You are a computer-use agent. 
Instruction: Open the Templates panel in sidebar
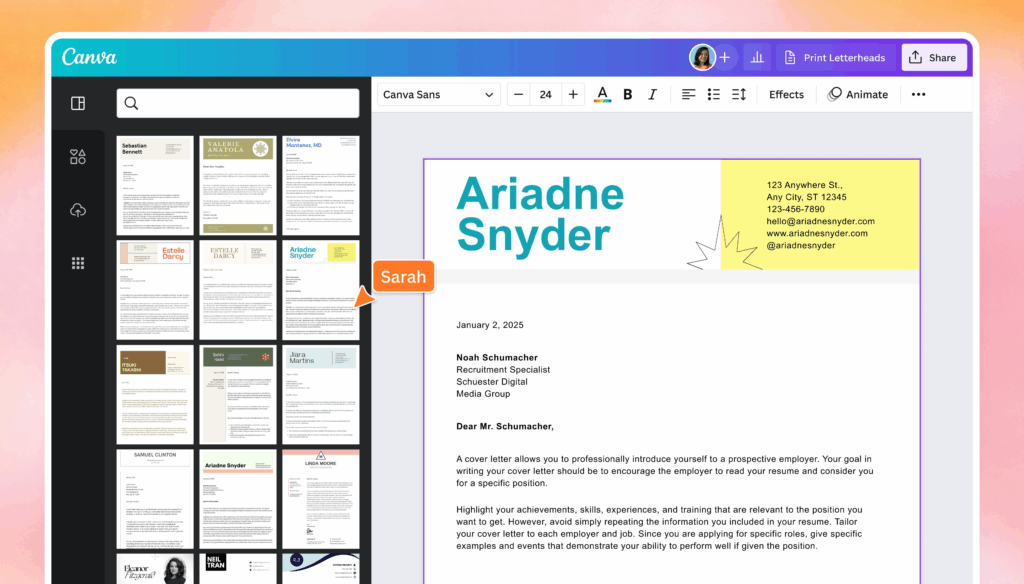[x=78, y=103]
